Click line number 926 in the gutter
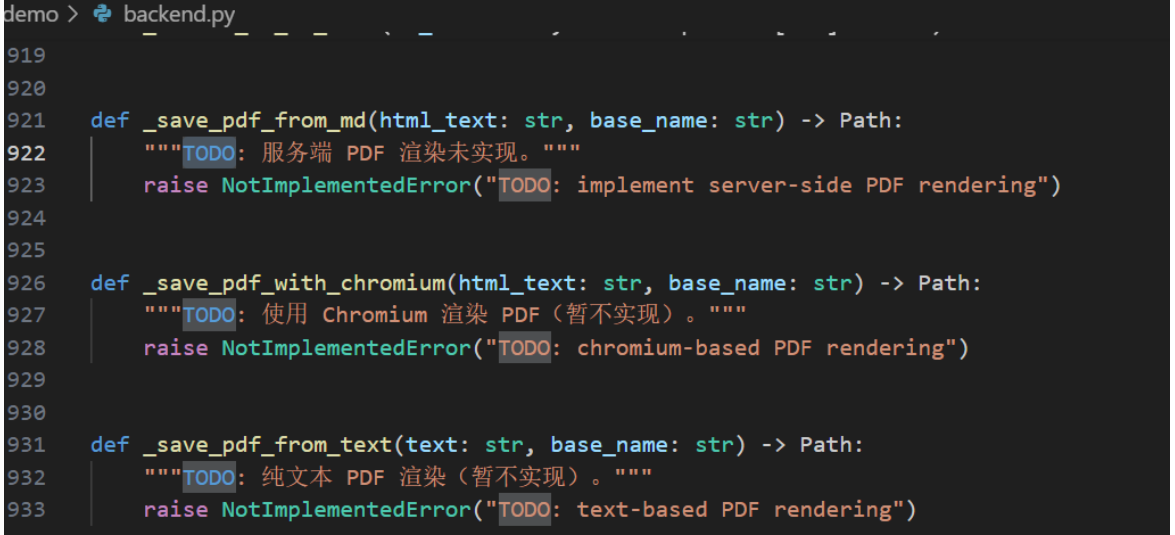The width and height of the screenshot is (1175, 535). pyautogui.click(x=26, y=283)
